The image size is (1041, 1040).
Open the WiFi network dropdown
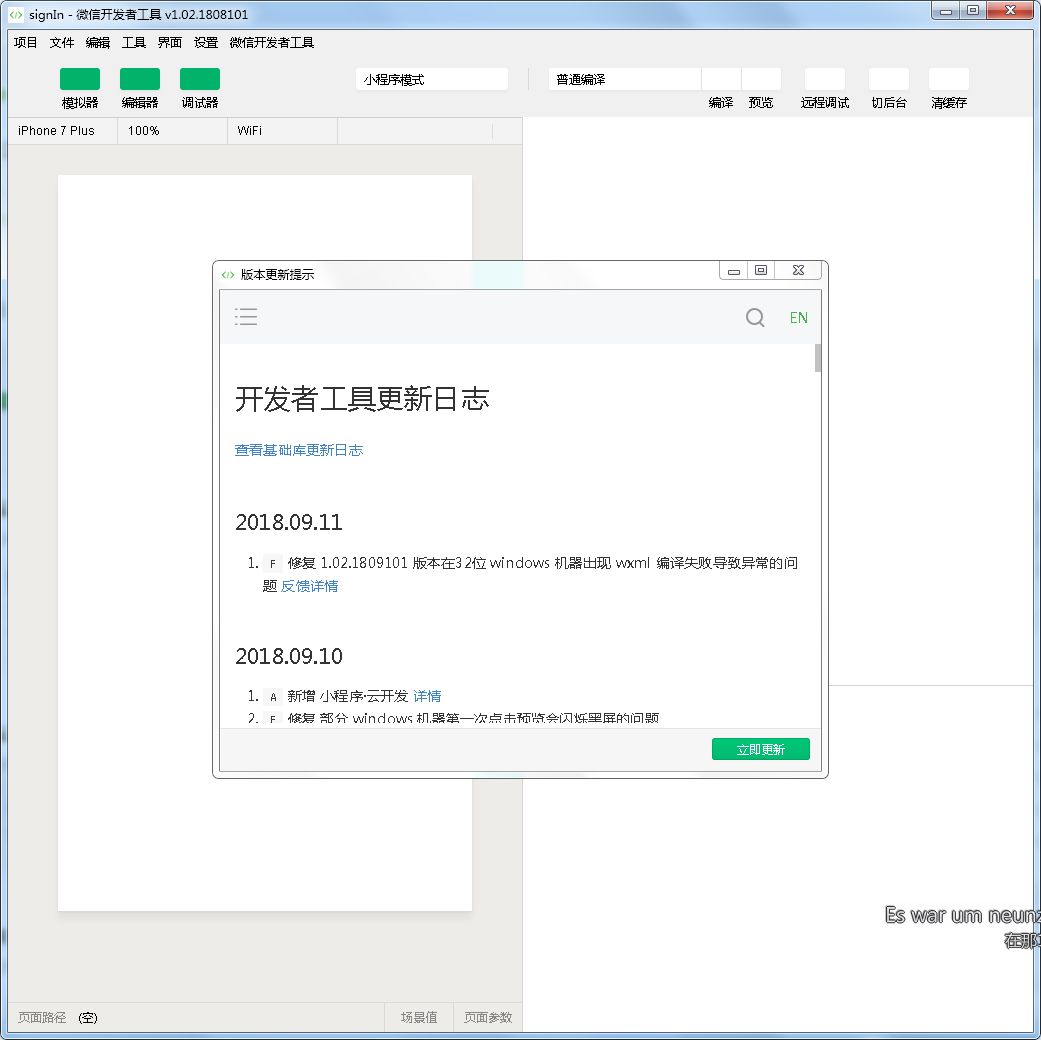[283, 131]
